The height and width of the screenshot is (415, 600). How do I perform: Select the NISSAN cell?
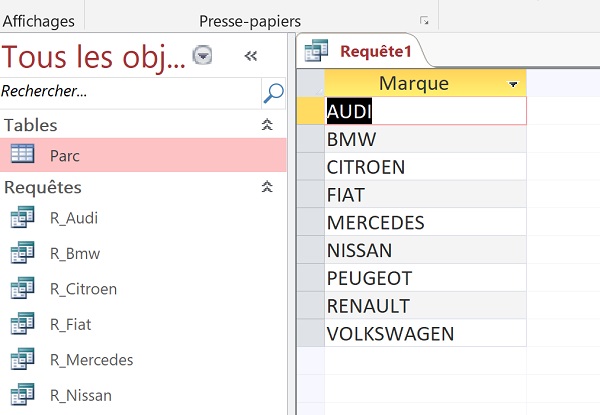(x=426, y=250)
